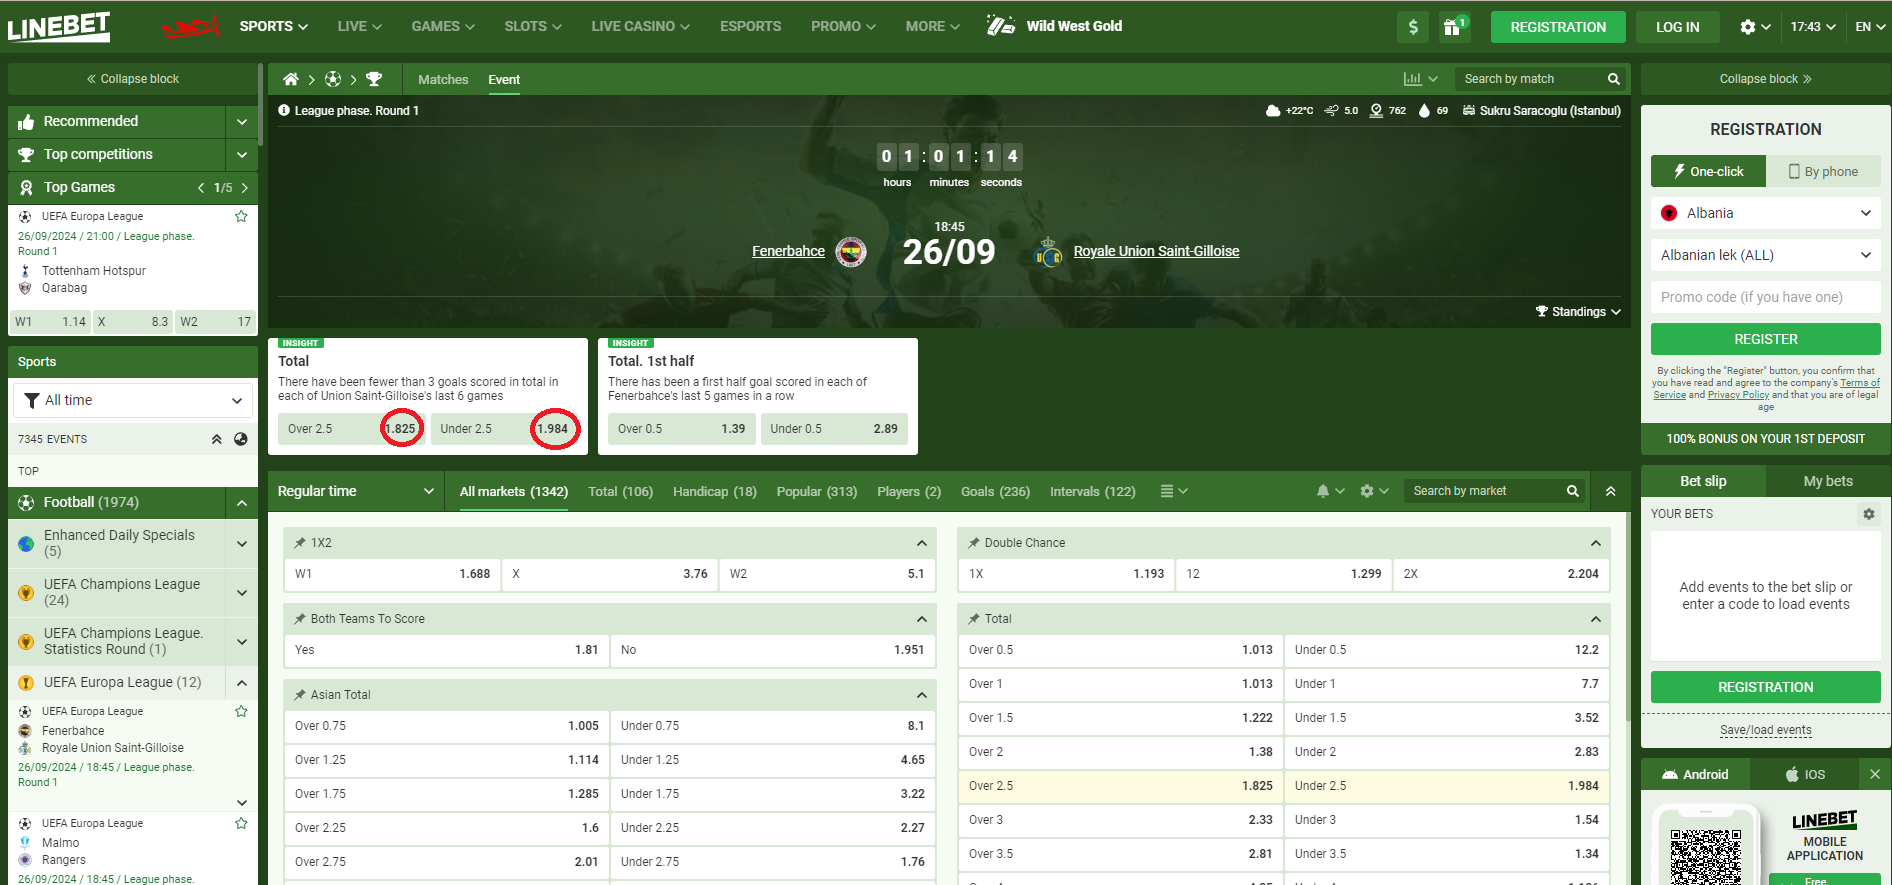Click the green REGISTER button
Image resolution: width=1892 pixels, height=885 pixels.
[x=1766, y=339]
